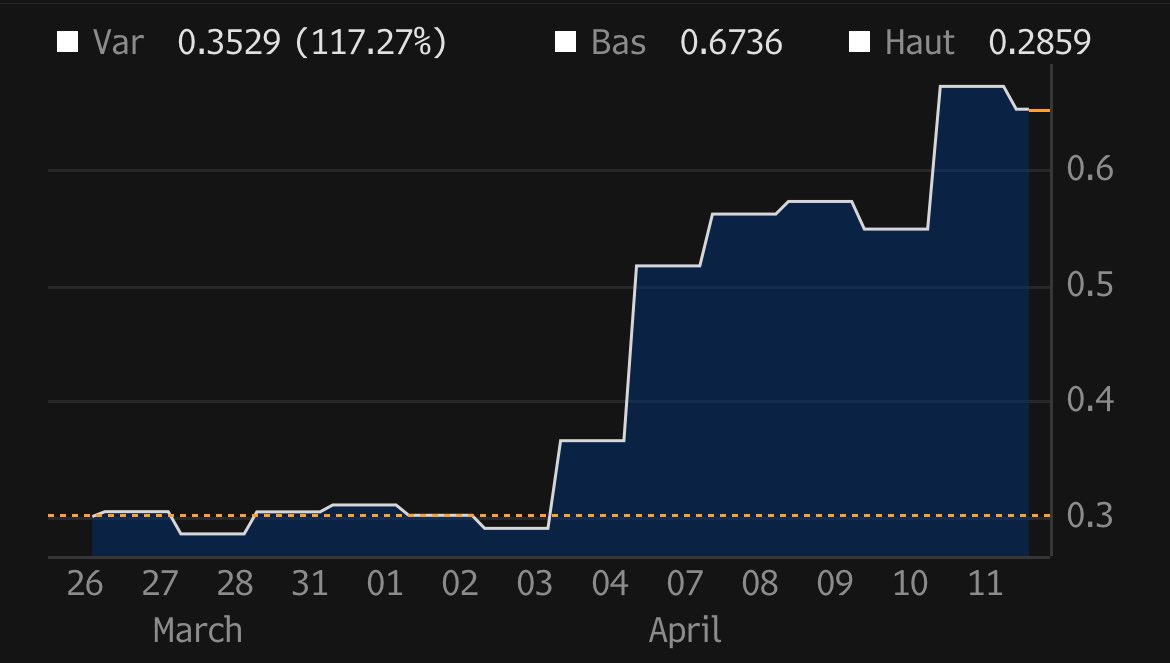Click the April month label
The height and width of the screenshot is (663, 1170).
pyautogui.click(x=685, y=632)
